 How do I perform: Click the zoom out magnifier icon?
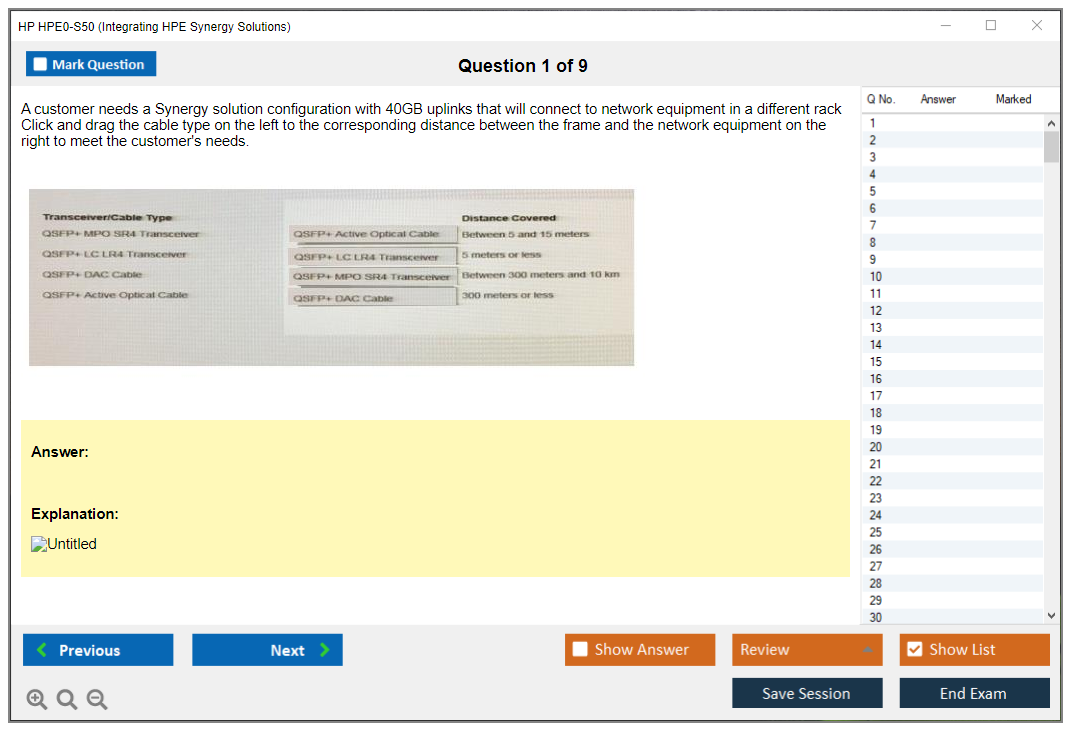coord(97,700)
